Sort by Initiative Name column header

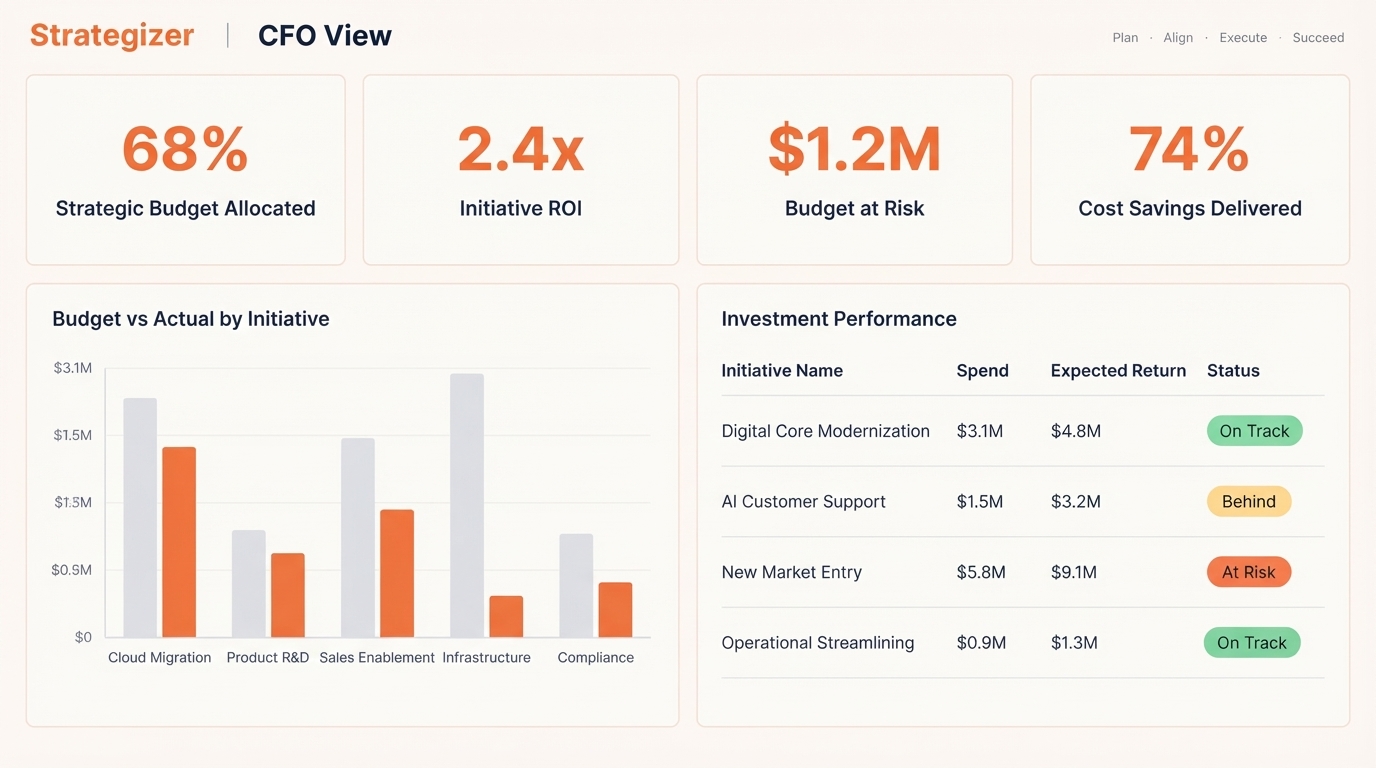point(782,371)
